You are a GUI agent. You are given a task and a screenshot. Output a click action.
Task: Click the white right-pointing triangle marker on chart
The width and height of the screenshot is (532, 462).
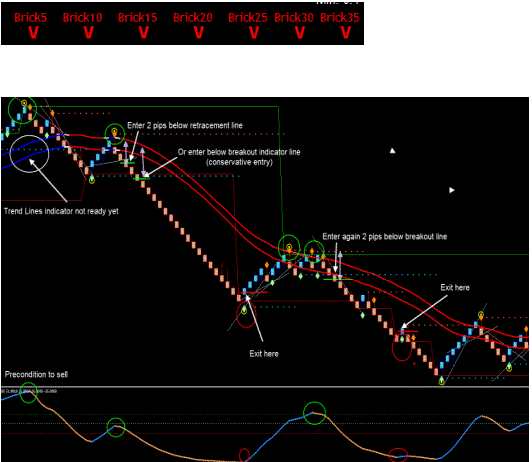[x=452, y=190]
